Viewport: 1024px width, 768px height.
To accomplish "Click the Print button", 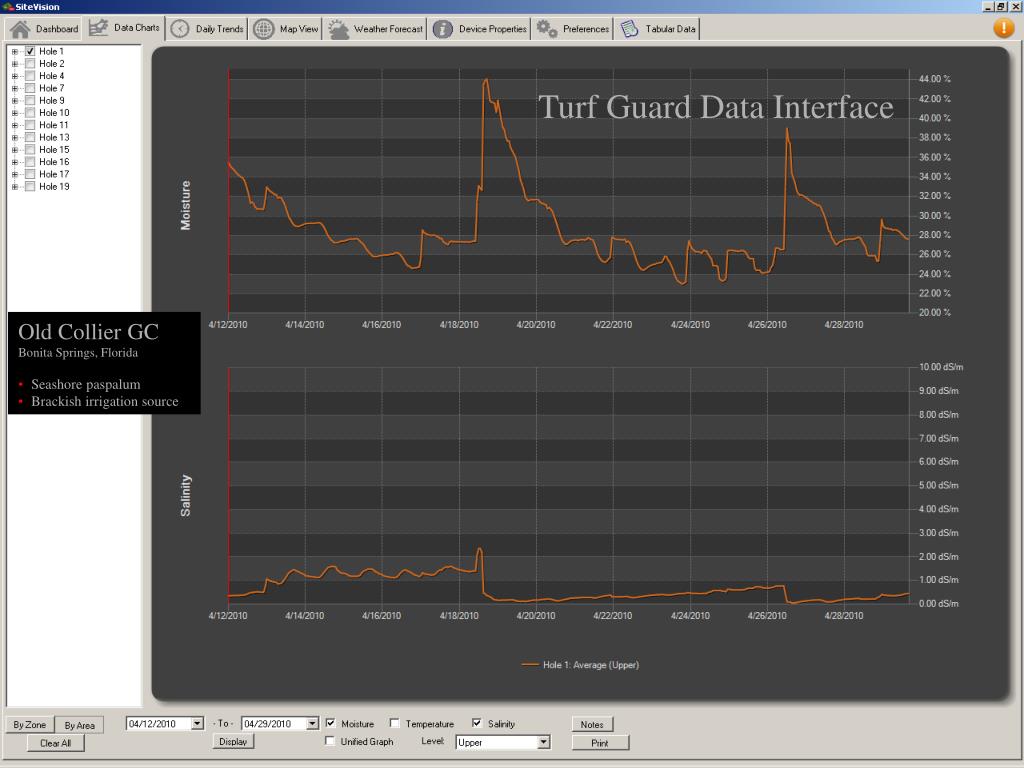I will 600,743.
